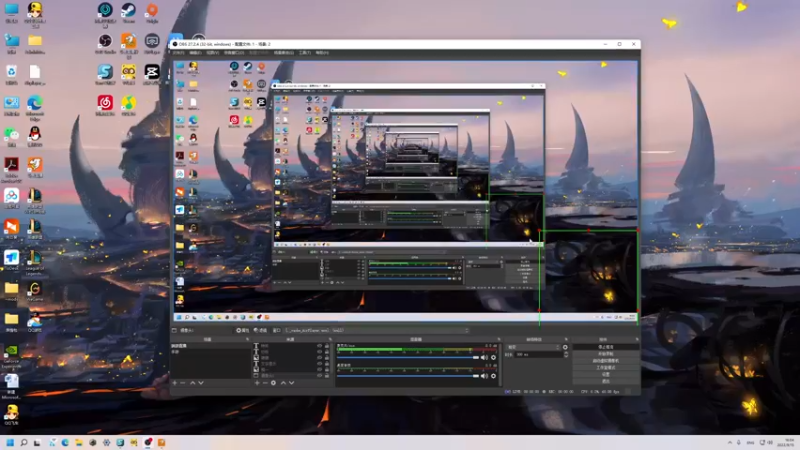
Task: Expand the window selection dropdown in the source toolbar
Action: (378, 330)
